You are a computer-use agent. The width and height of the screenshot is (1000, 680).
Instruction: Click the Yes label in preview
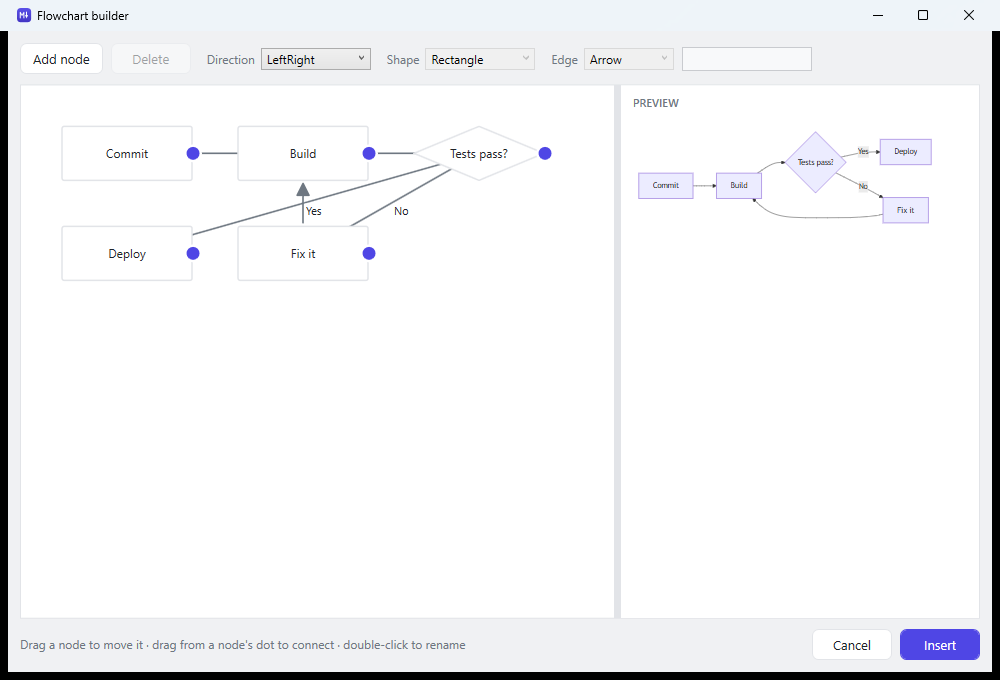click(863, 152)
